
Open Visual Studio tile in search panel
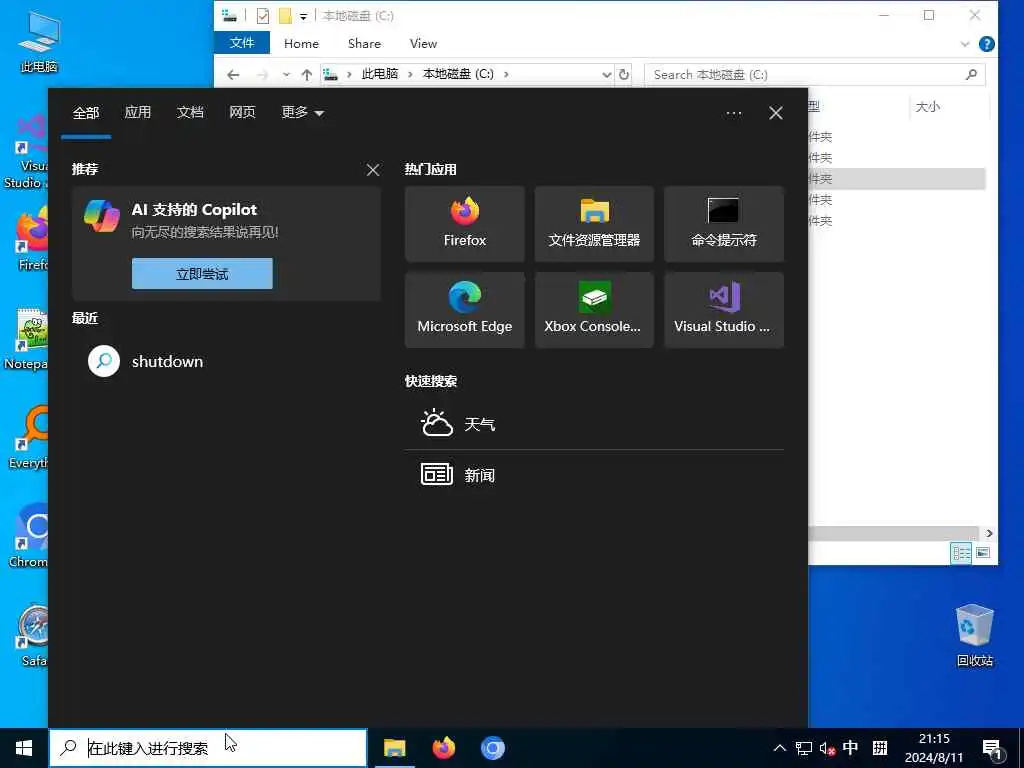[x=724, y=310]
